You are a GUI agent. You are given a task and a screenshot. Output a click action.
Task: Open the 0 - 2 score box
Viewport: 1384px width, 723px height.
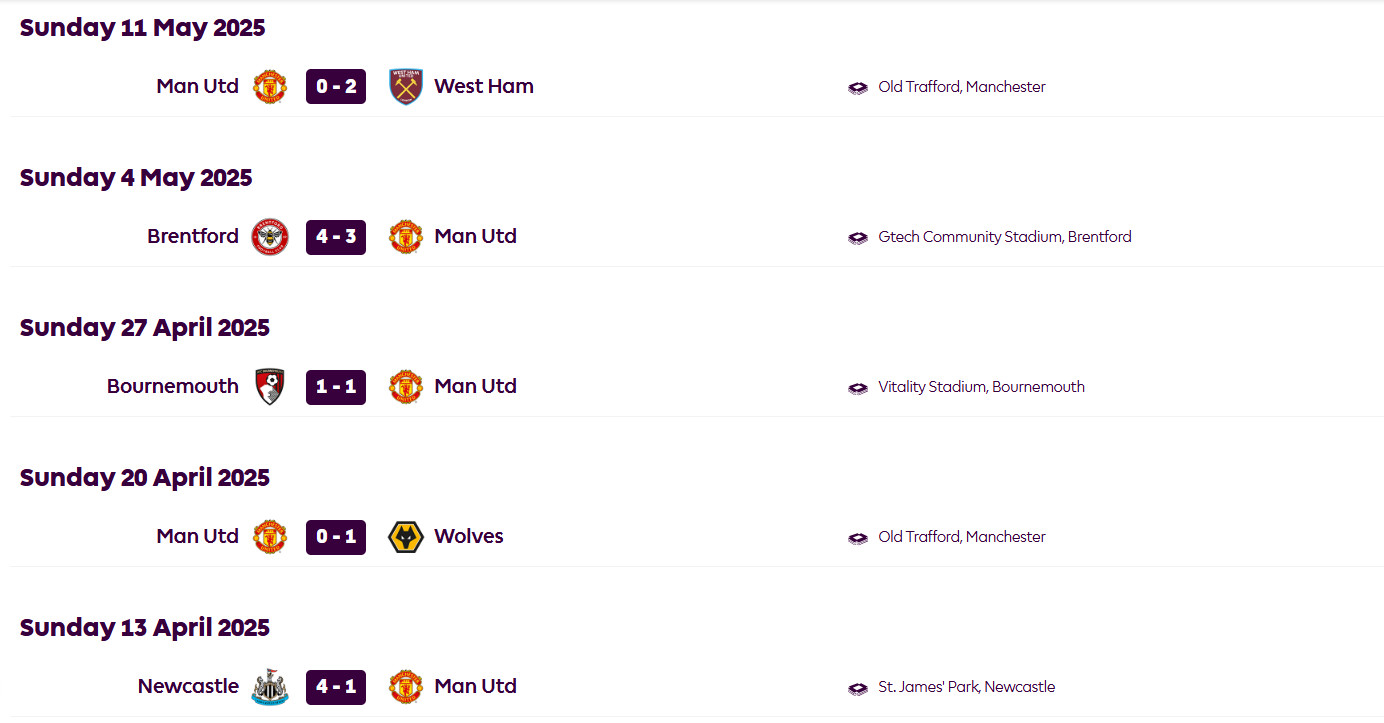coord(336,87)
